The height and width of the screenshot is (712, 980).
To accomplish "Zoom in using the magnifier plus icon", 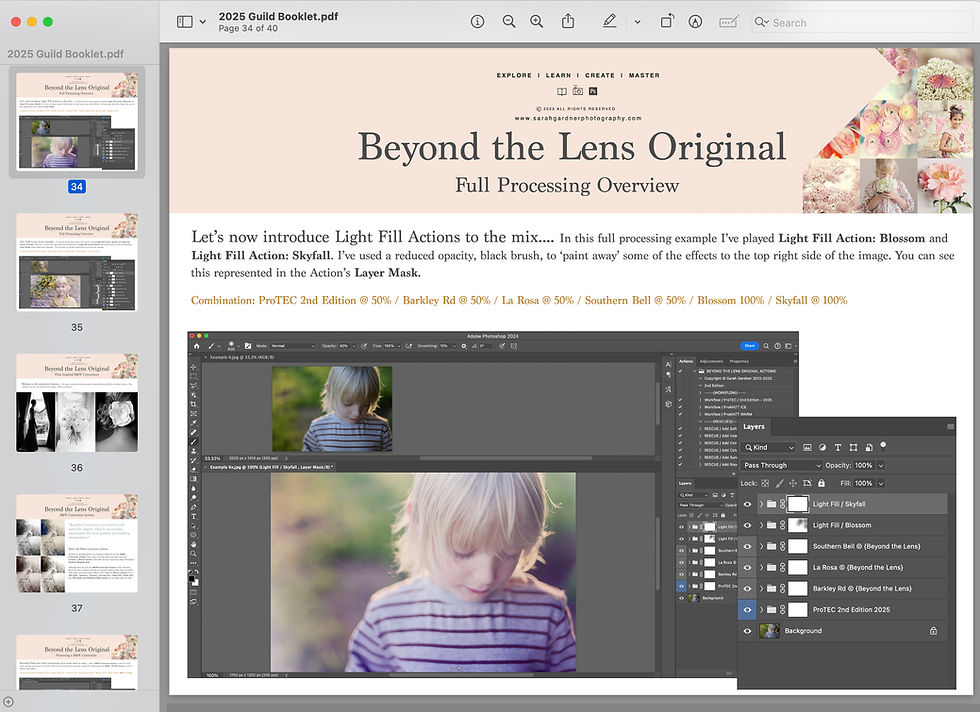I will (537, 22).
